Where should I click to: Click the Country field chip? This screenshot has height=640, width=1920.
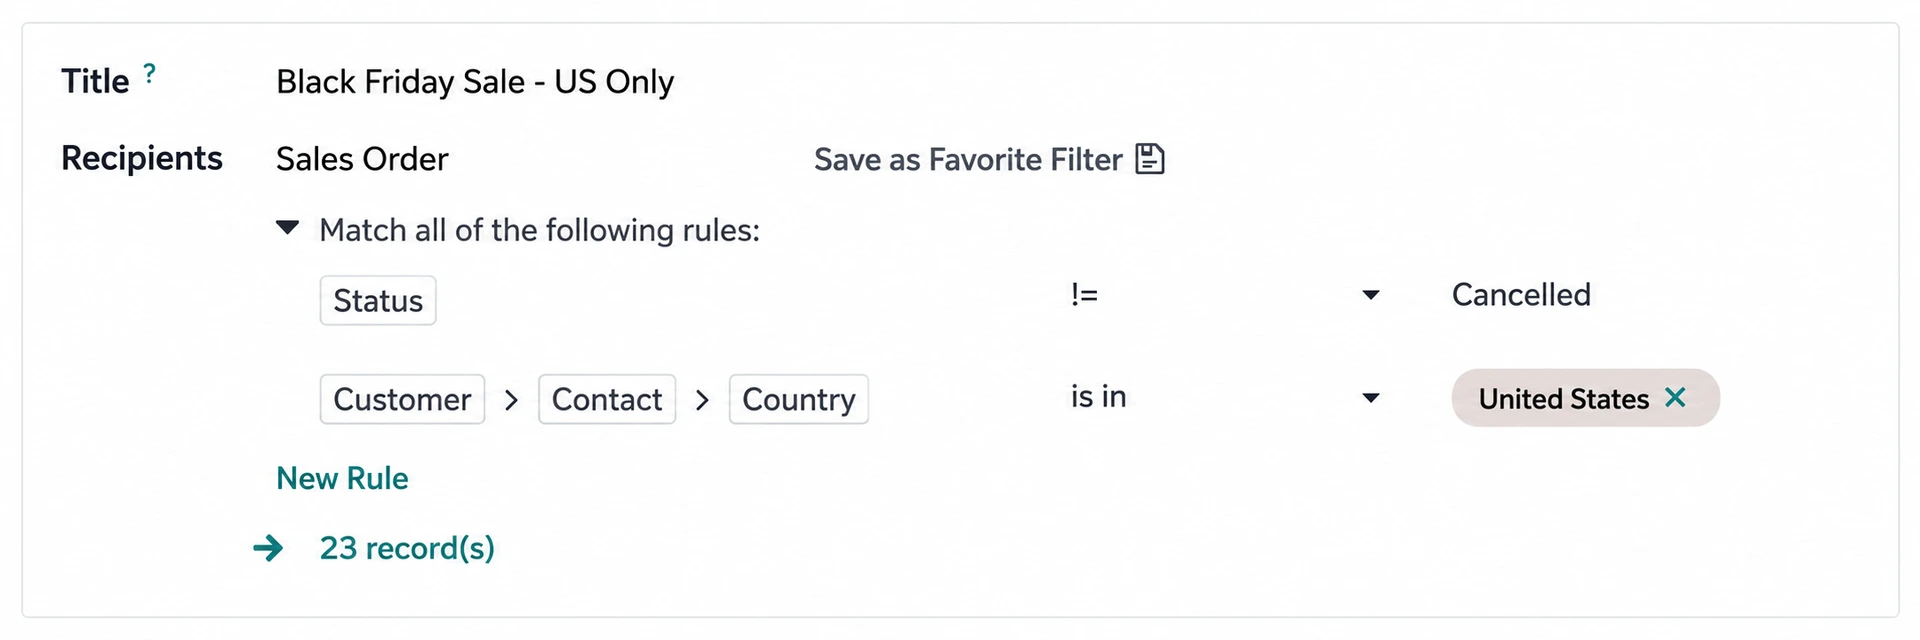(x=799, y=399)
